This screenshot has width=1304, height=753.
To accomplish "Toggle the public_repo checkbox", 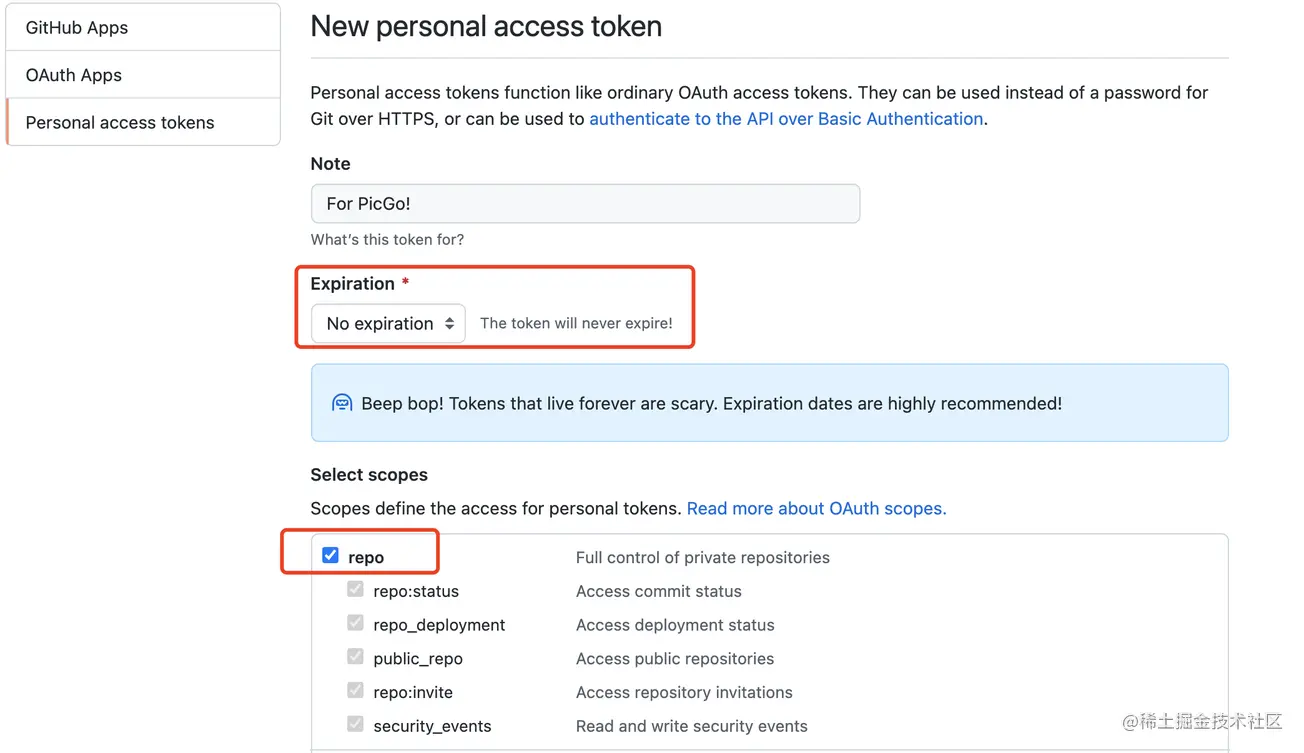I will [355, 657].
